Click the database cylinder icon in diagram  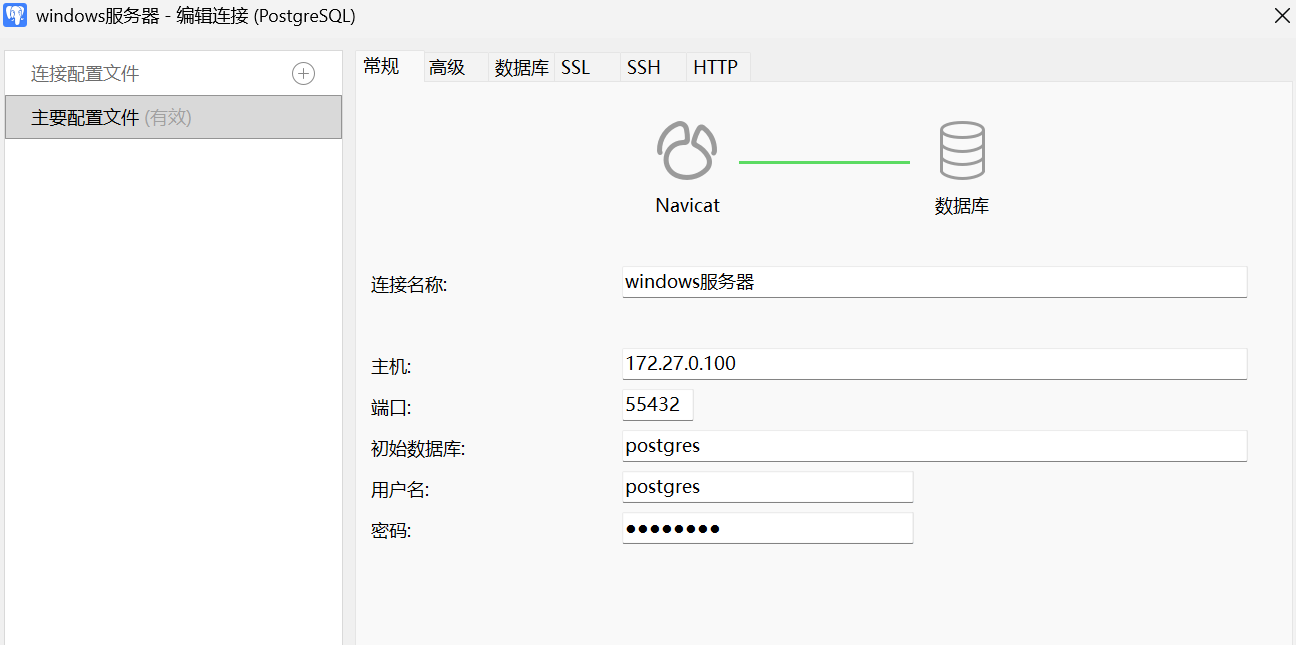click(x=962, y=151)
